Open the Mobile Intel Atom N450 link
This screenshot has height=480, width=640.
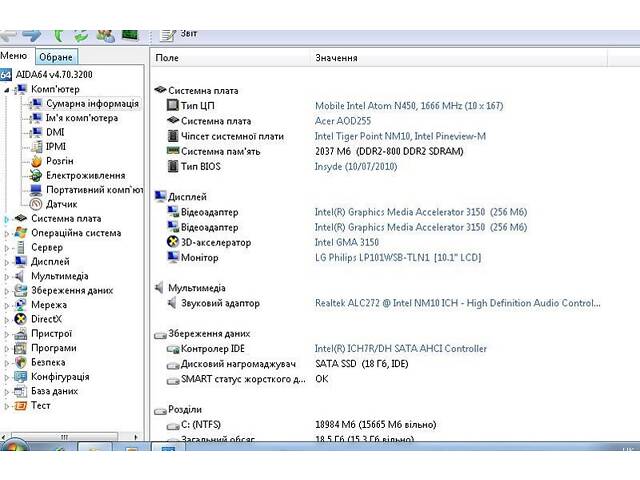tap(409, 106)
